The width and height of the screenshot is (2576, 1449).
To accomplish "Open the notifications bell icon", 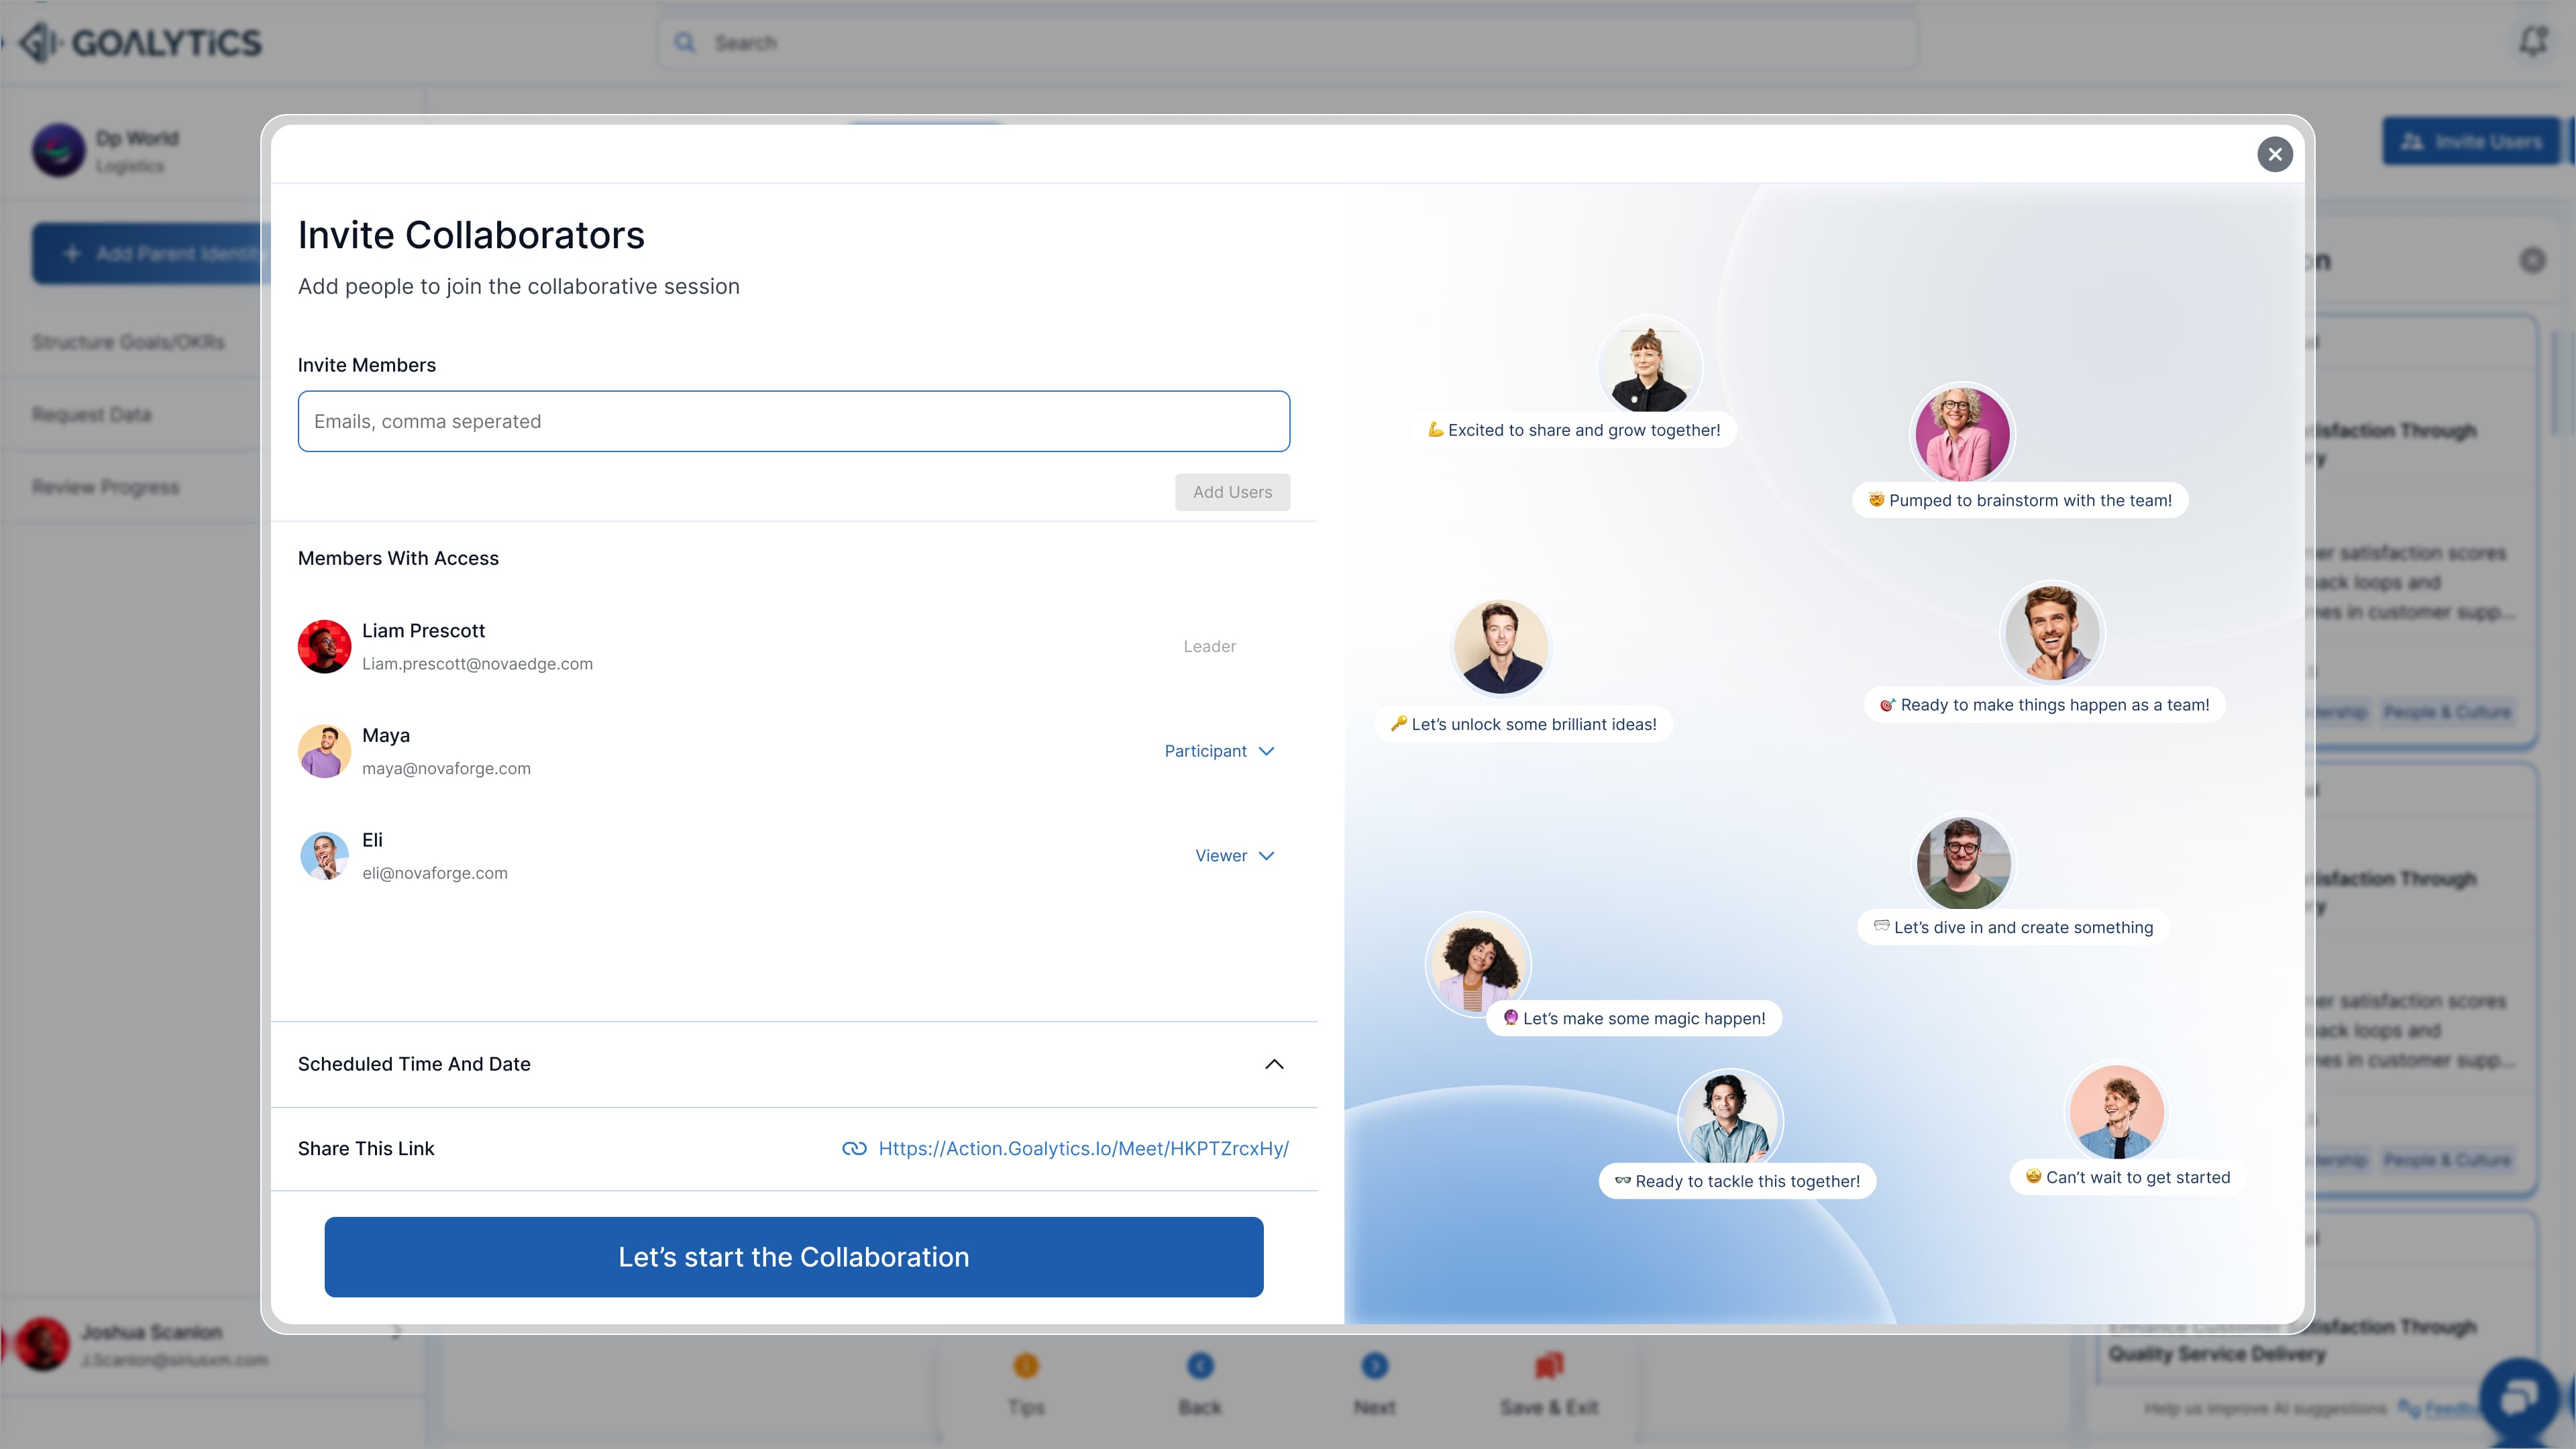I will tap(2532, 42).
